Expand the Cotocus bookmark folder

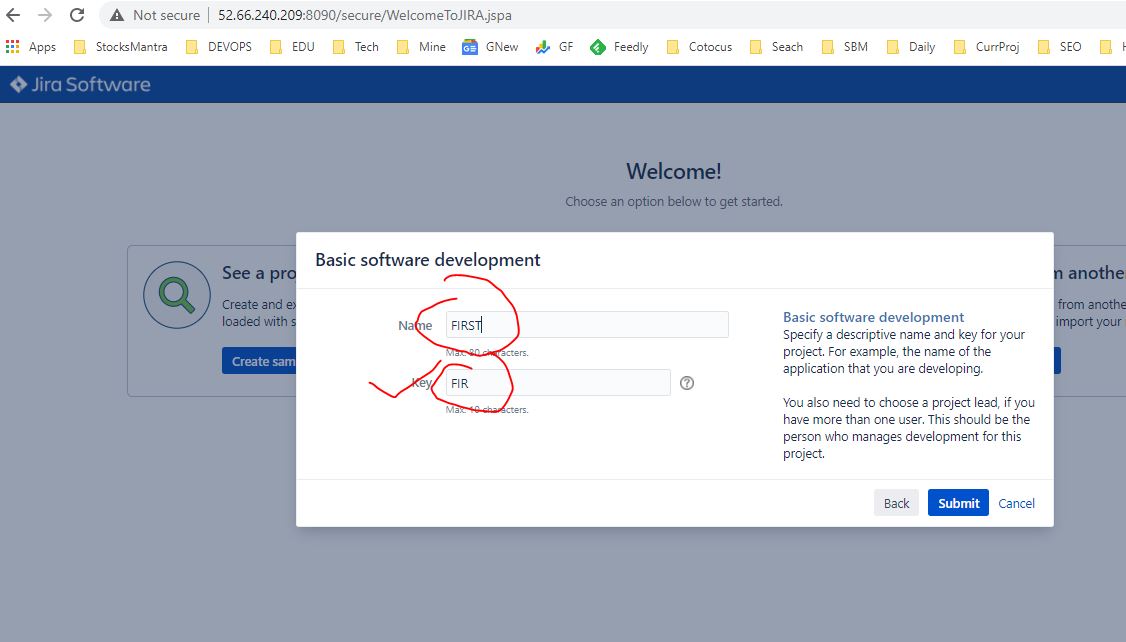tap(698, 47)
